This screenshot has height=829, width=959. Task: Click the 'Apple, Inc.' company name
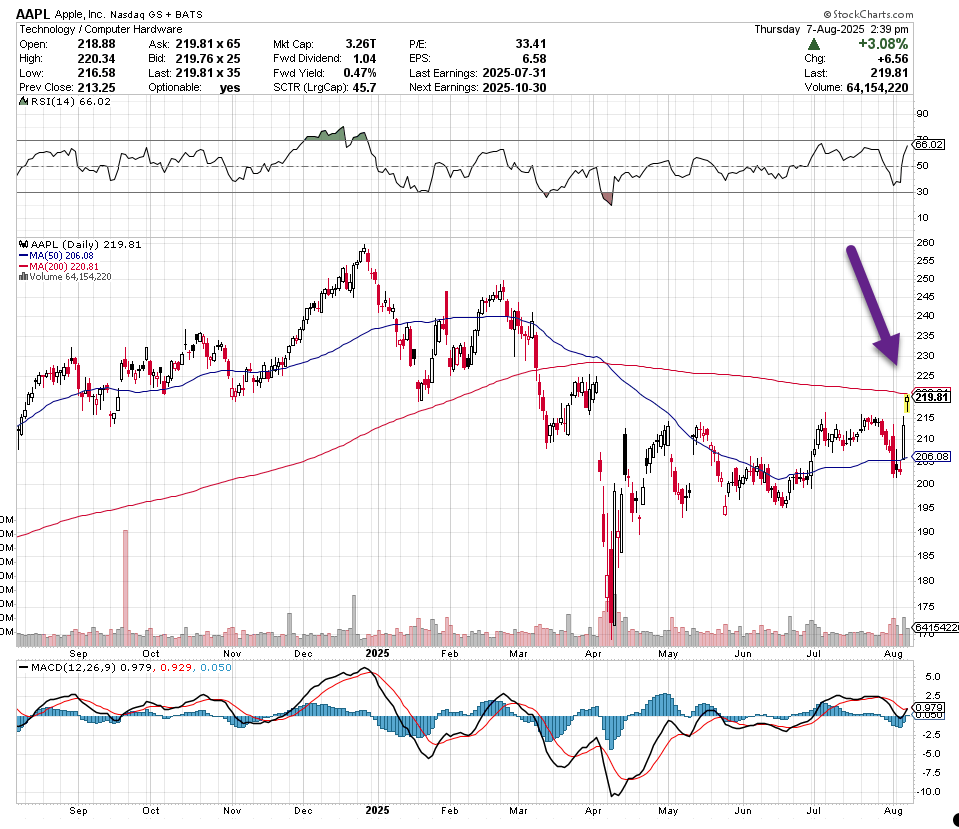coord(80,14)
